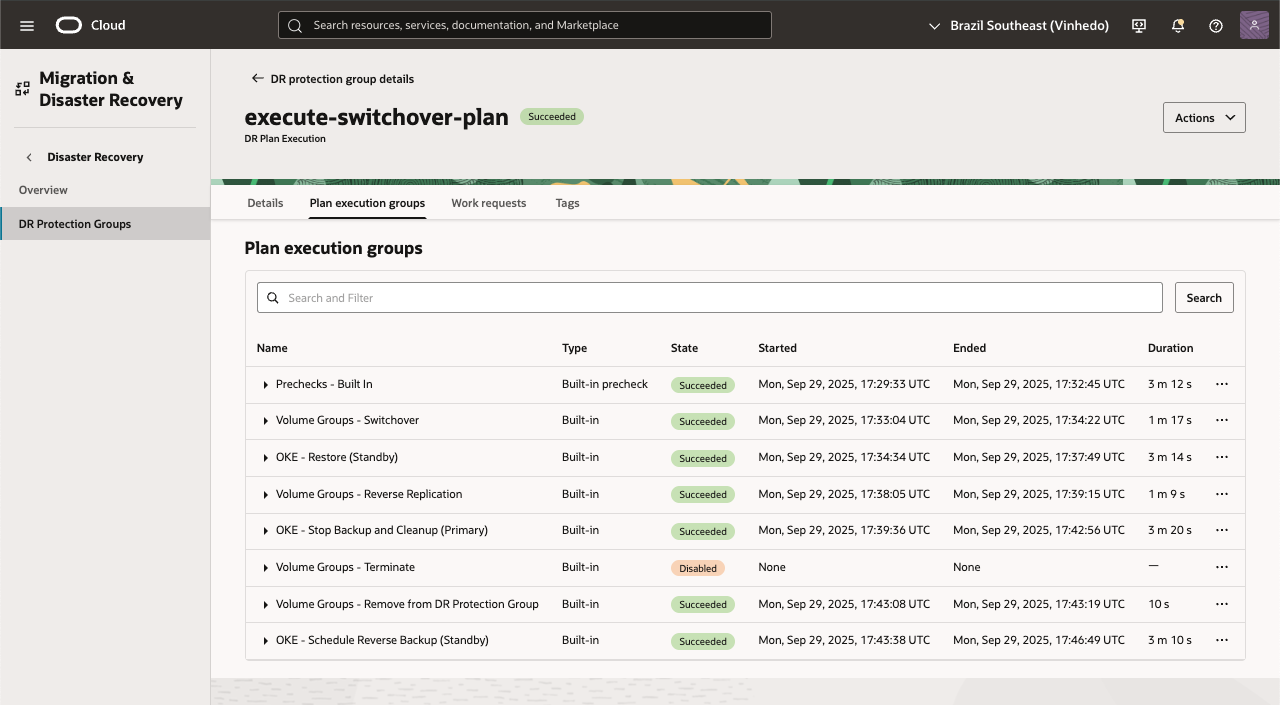Click the Search button
1280x705 pixels.
coord(1203,297)
